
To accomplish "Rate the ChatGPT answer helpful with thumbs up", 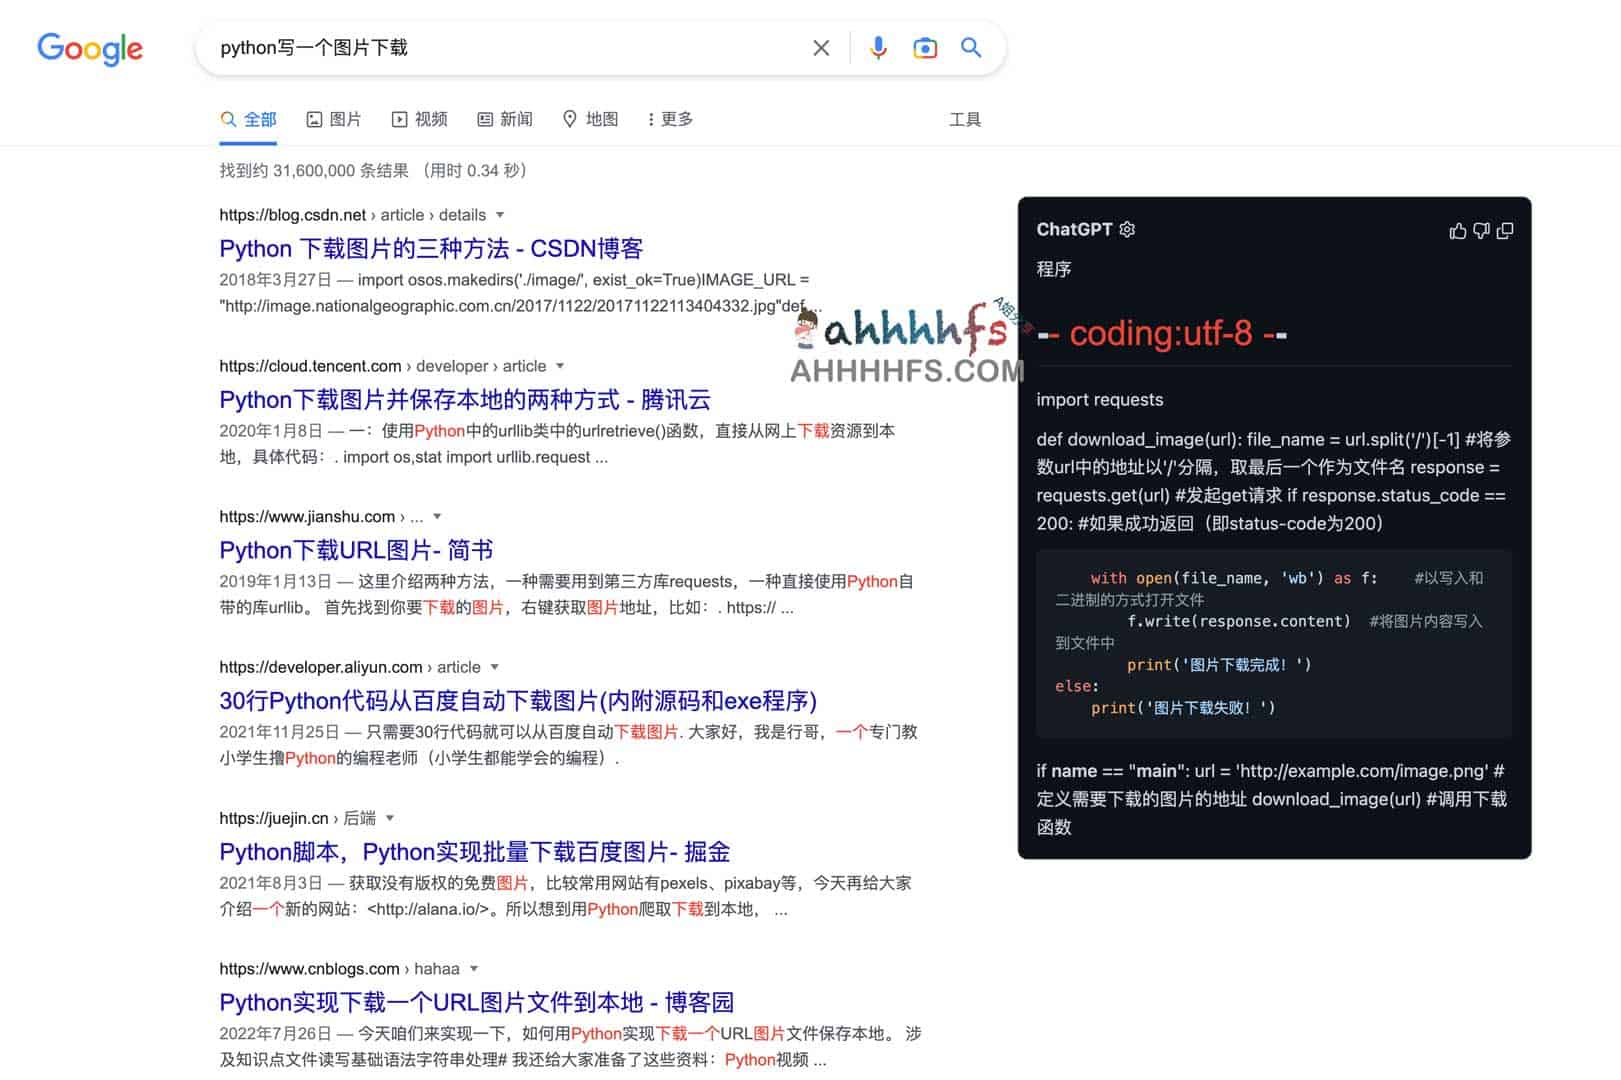I will coord(1457,229).
